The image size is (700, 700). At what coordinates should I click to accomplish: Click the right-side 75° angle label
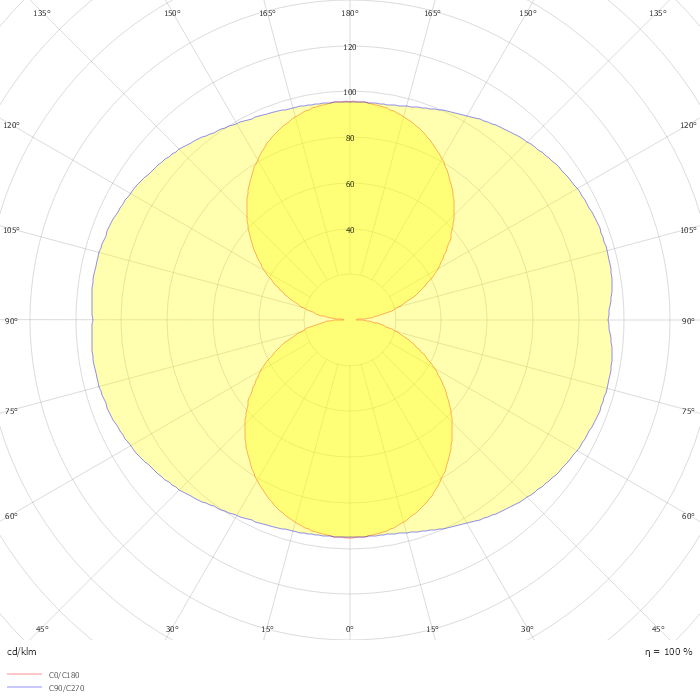(x=688, y=411)
